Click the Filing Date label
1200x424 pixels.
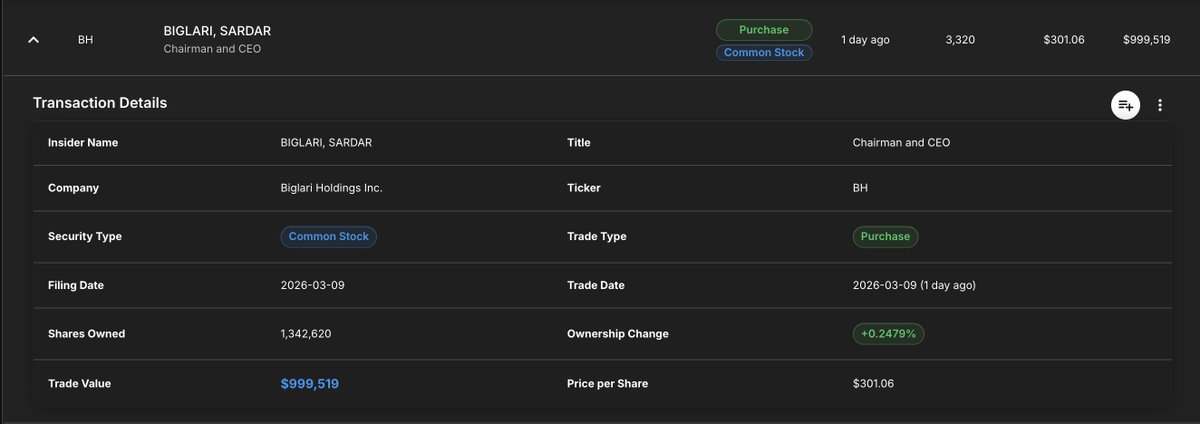point(76,285)
